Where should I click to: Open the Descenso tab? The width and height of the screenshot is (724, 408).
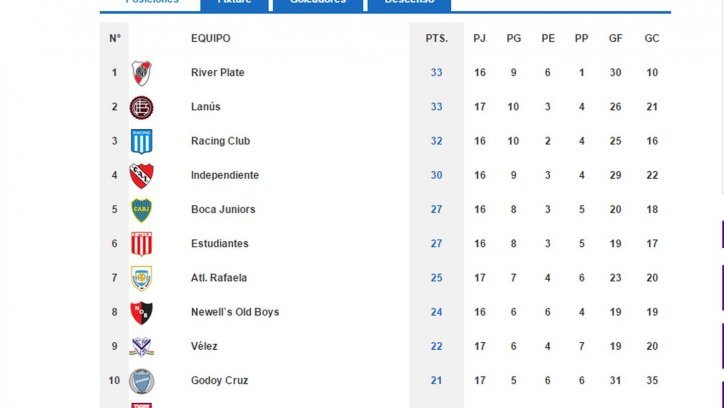(x=409, y=3)
